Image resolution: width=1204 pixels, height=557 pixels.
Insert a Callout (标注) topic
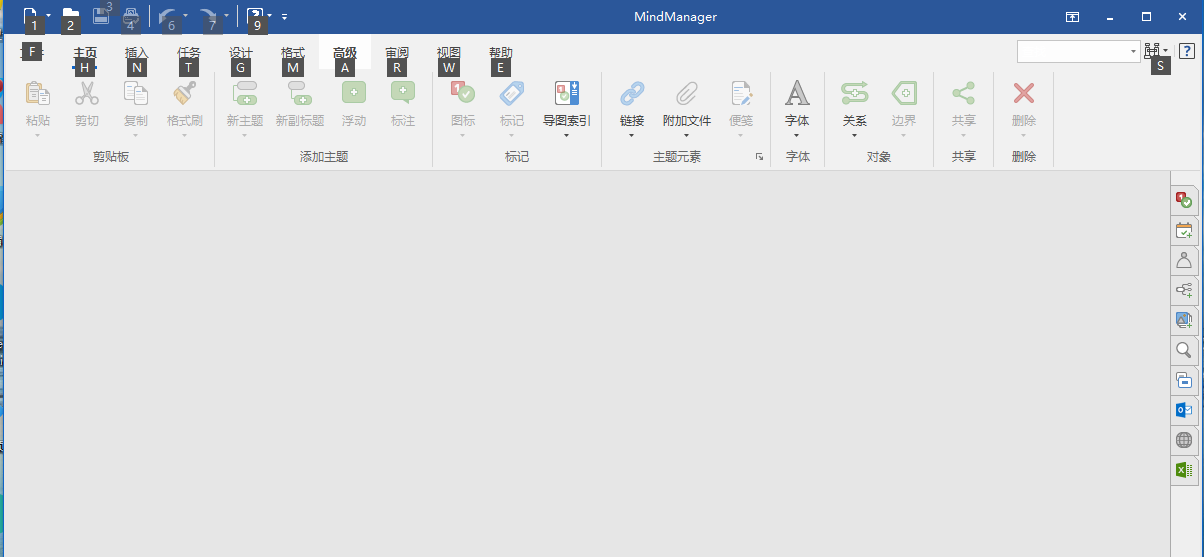pos(403,94)
